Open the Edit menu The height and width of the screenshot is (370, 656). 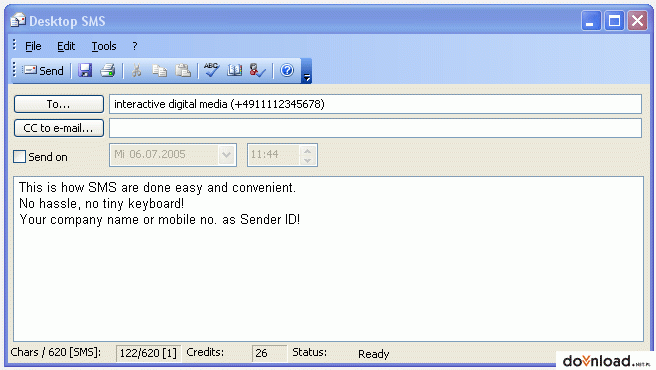(66, 46)
